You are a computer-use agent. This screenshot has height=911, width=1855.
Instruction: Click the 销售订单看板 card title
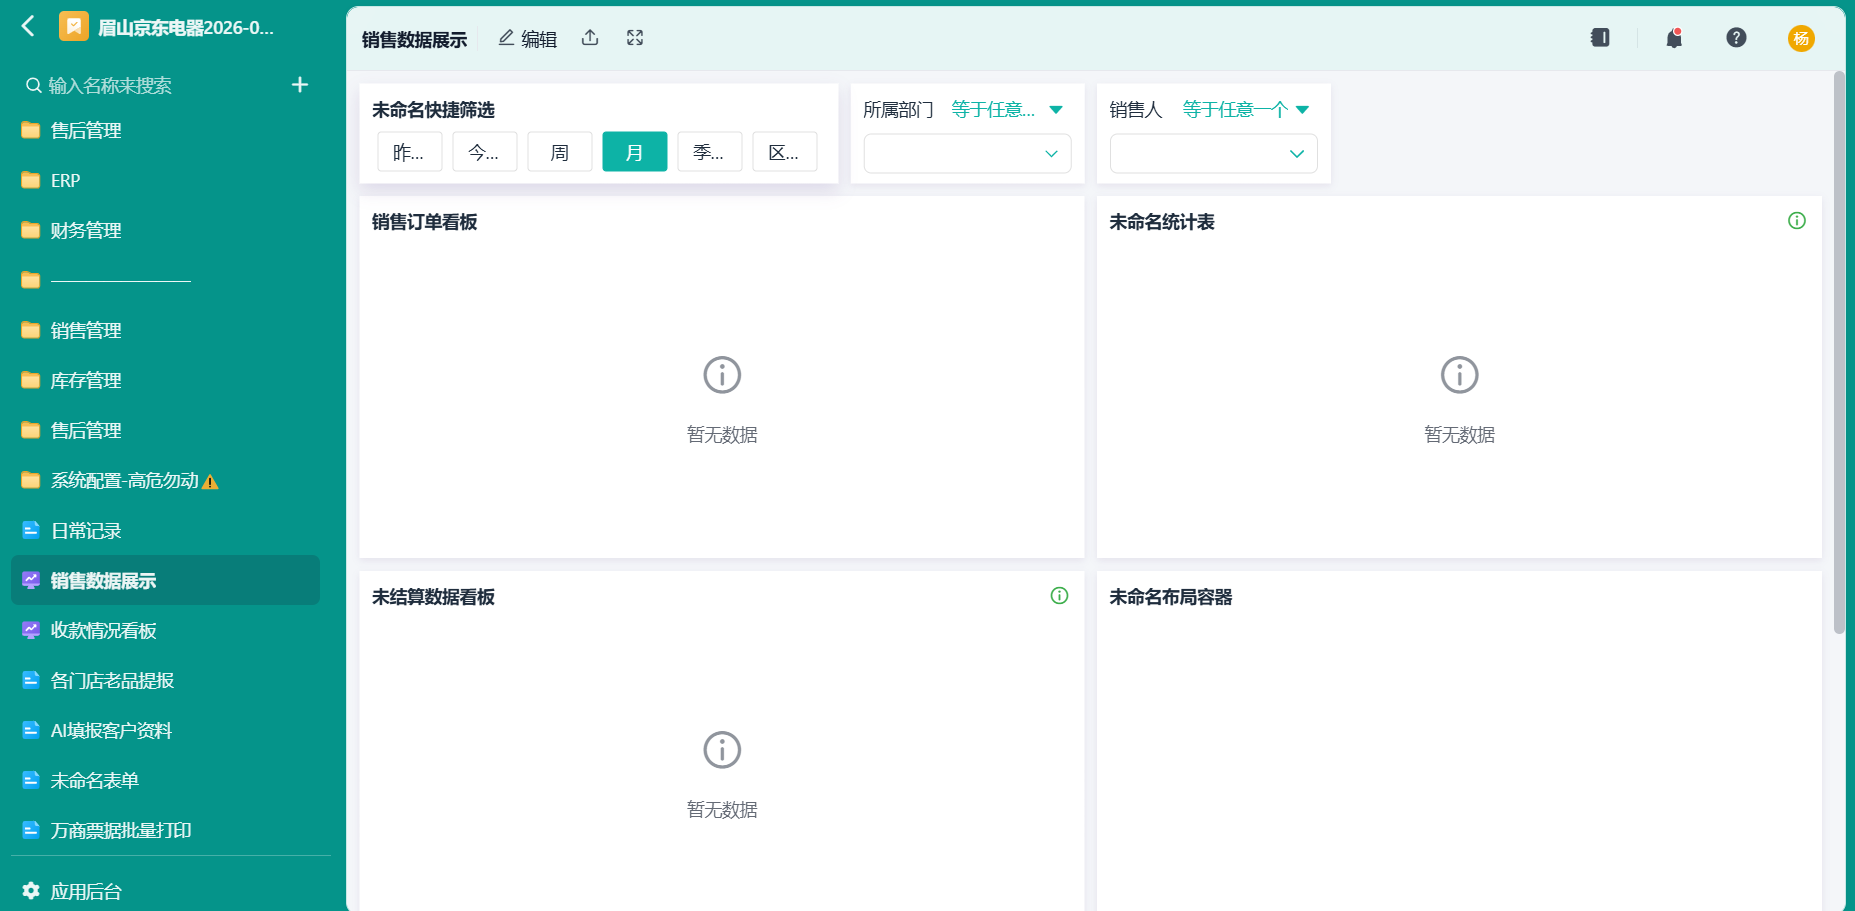(424, 221)
